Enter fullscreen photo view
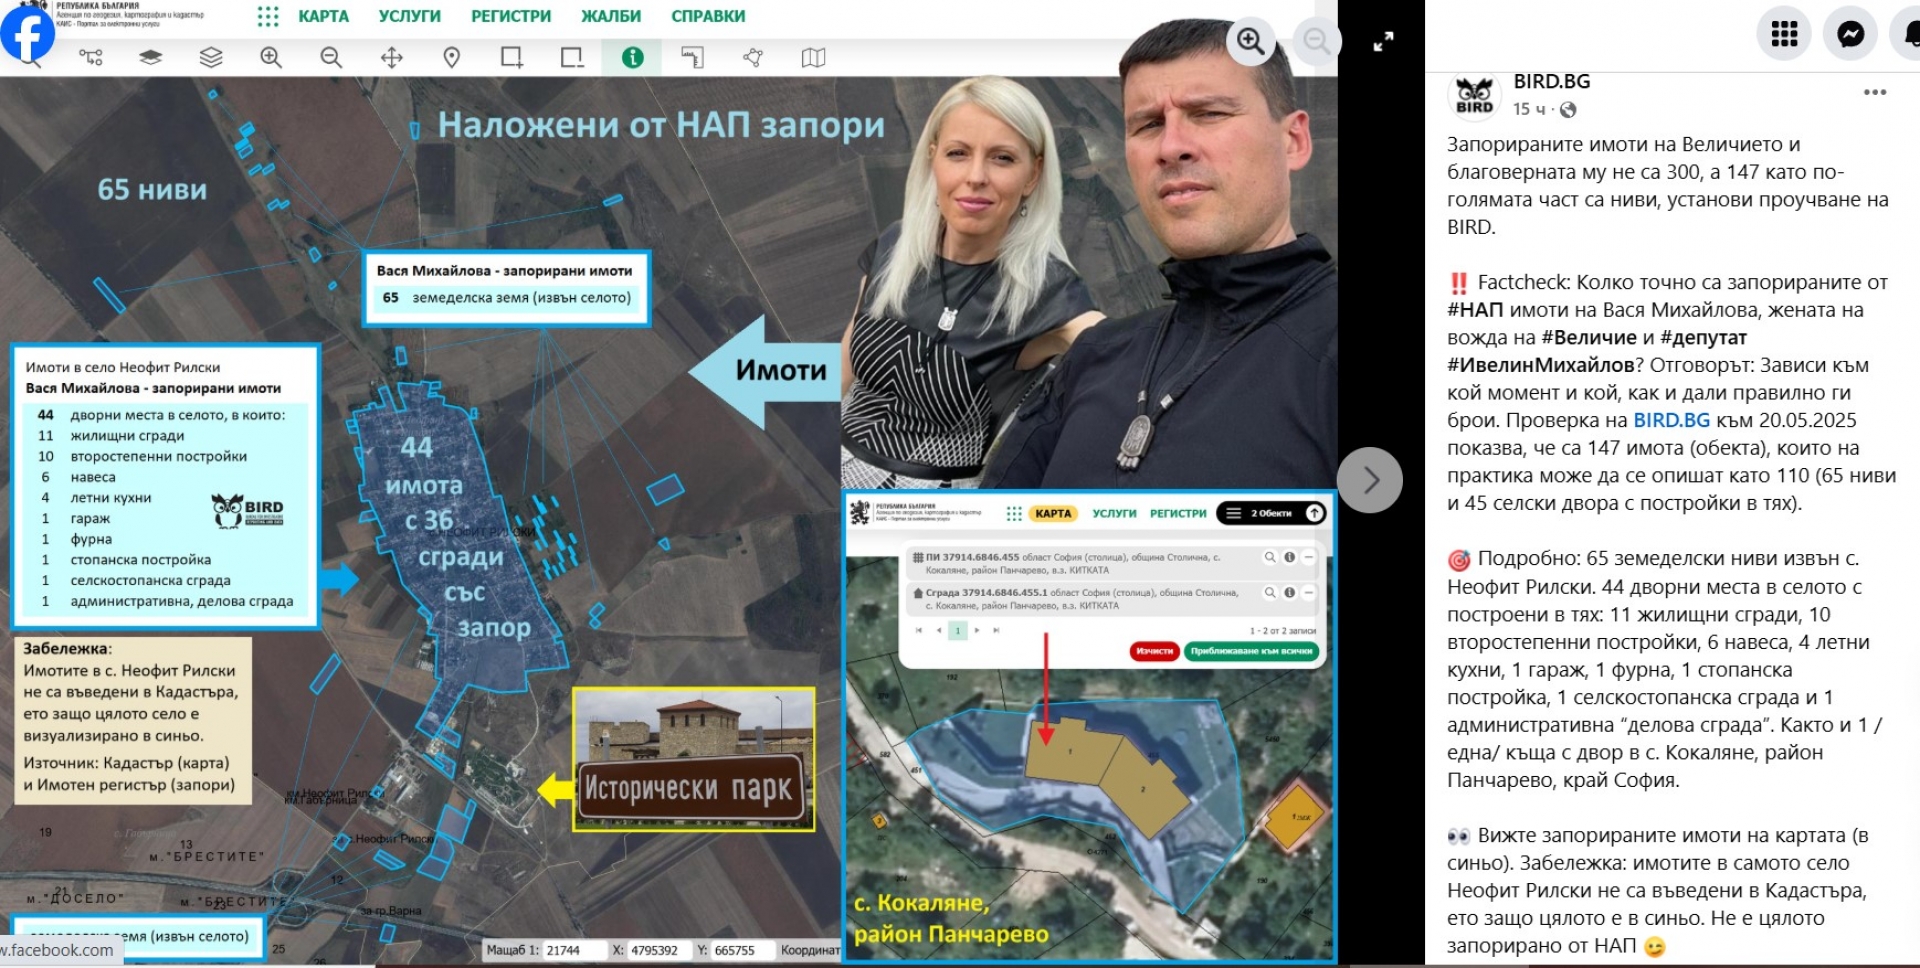The height and width of the screenshot is (968, 1920). click(x=1383, y=42)
